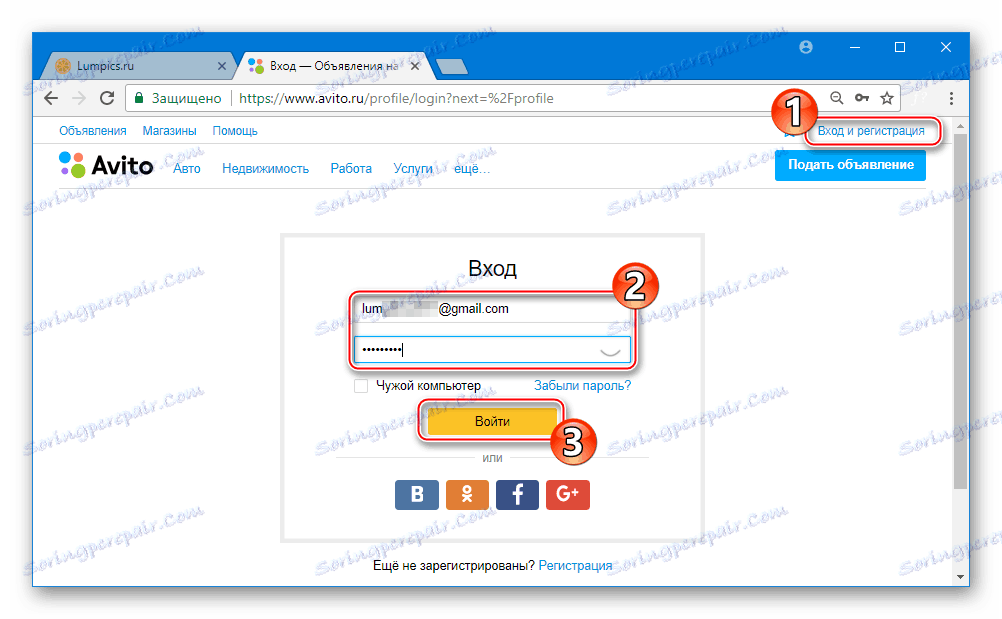The width and height of the screenshot is (1002, 619).
Task: Switch to the Lumpics.ru tab
Action: [x=137, y=66]
